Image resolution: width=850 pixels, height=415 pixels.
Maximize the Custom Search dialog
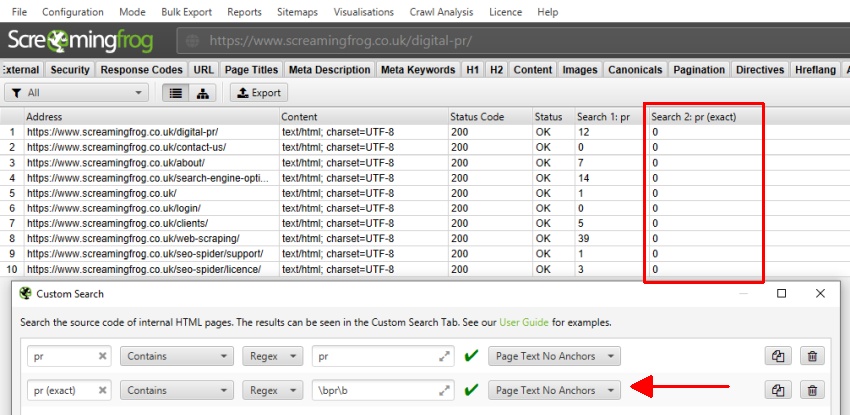pos(781,293)
